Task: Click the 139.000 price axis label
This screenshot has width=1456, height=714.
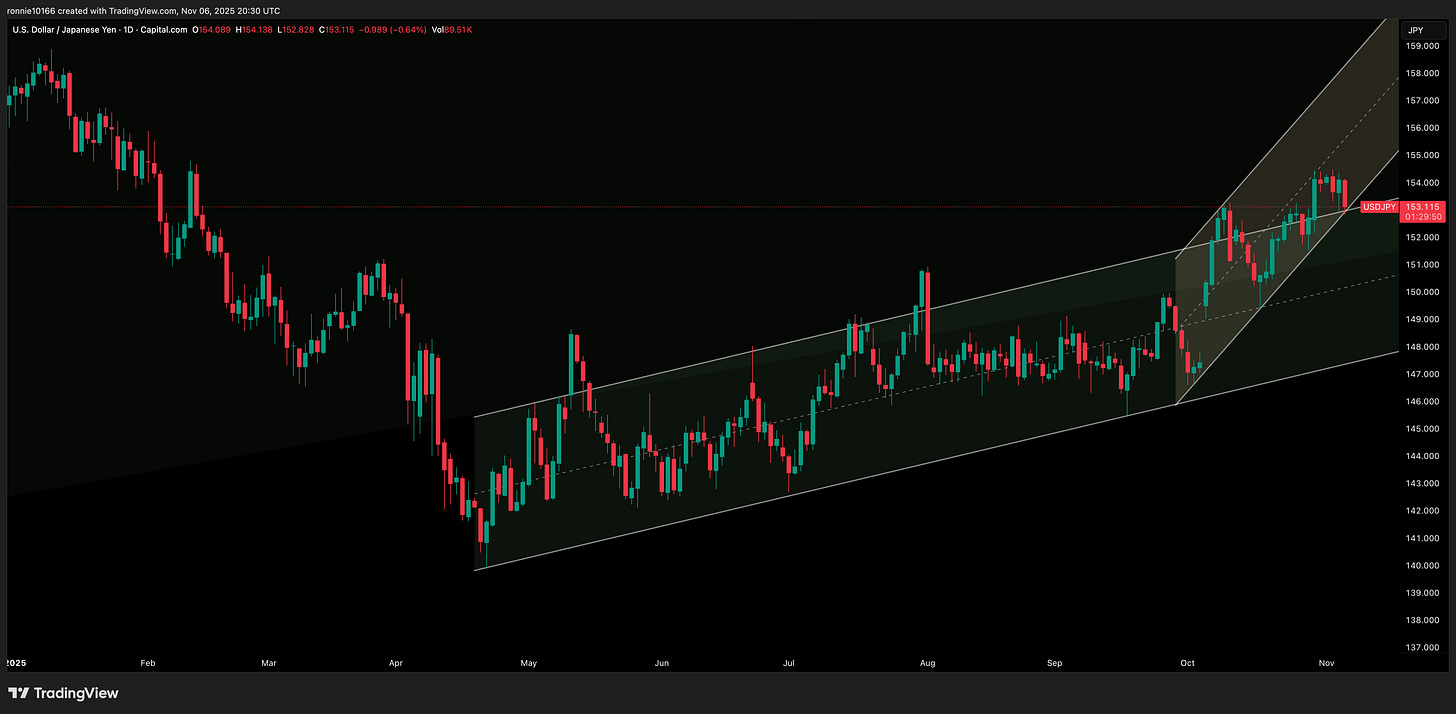Action: click(1423, 593)
